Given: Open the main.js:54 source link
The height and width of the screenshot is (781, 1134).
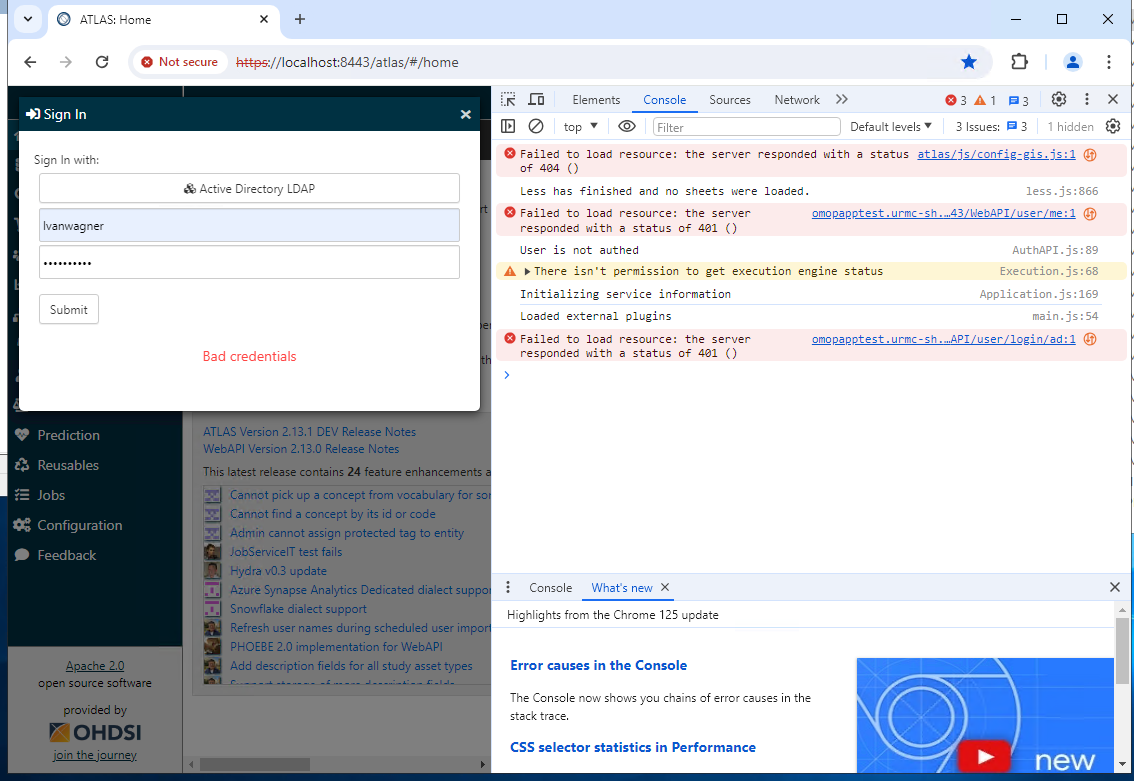Looking at the screenshot, I should tap(1065, 316).
